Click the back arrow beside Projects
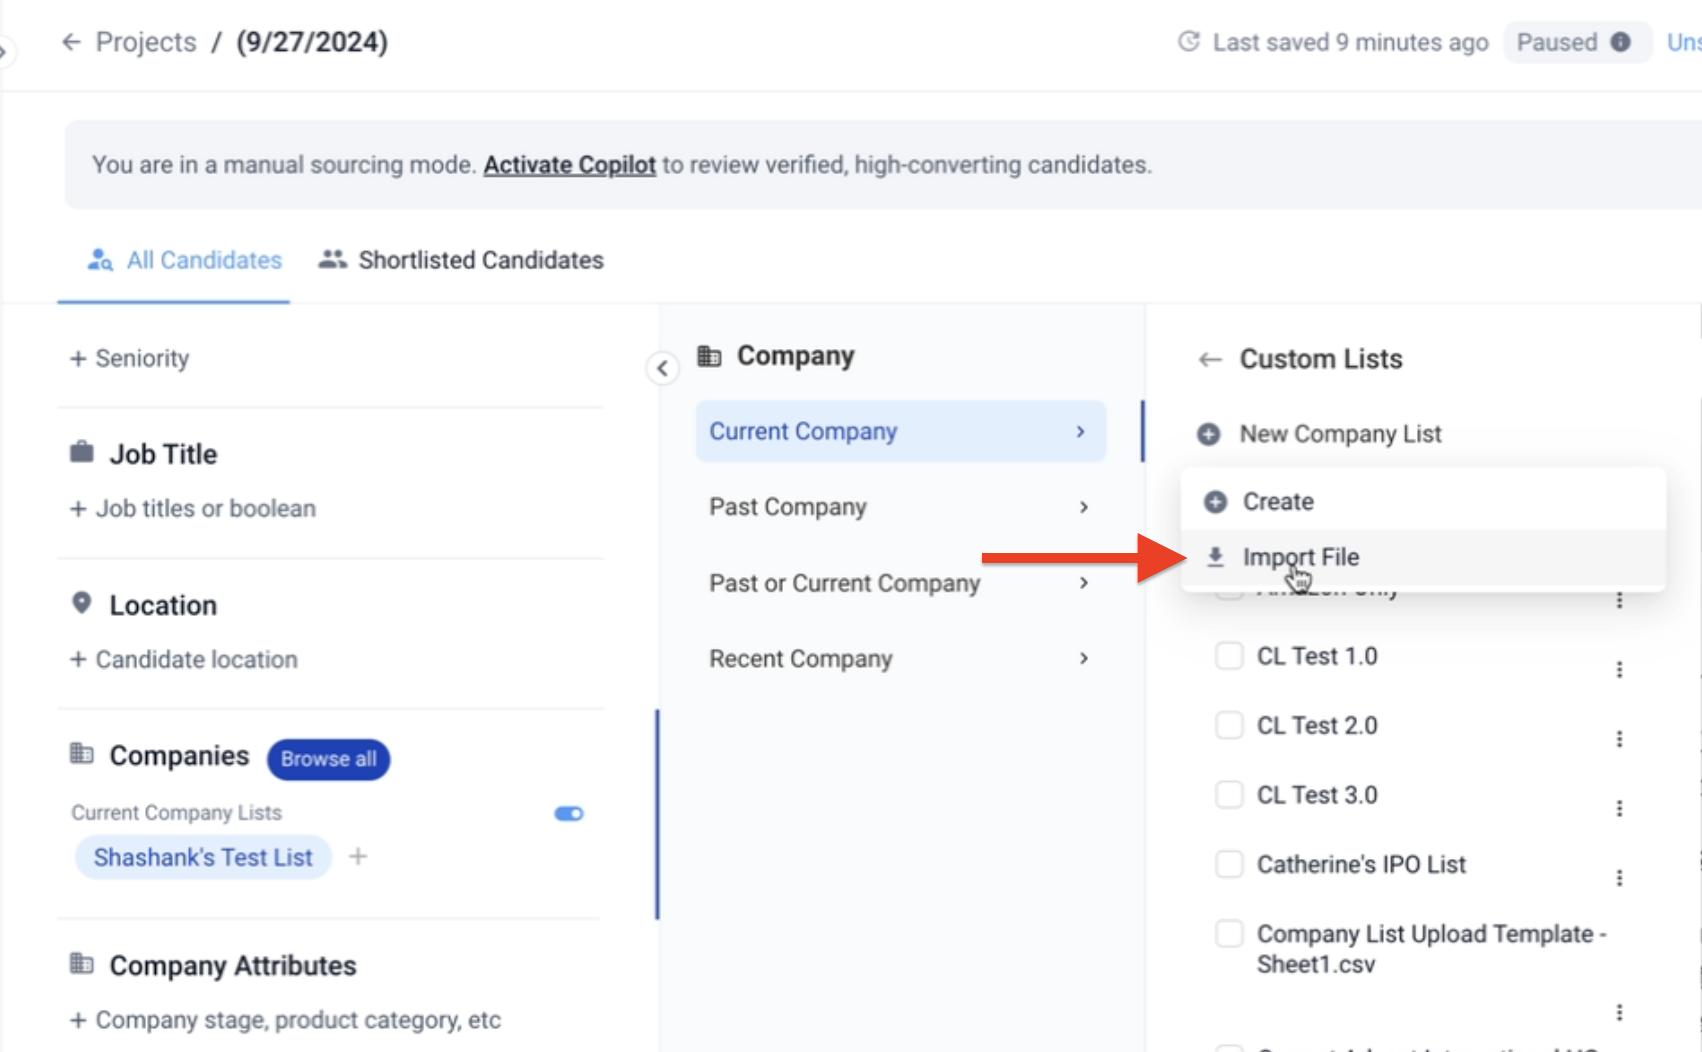The image size is (1702, 1052). tap(71, 42)
